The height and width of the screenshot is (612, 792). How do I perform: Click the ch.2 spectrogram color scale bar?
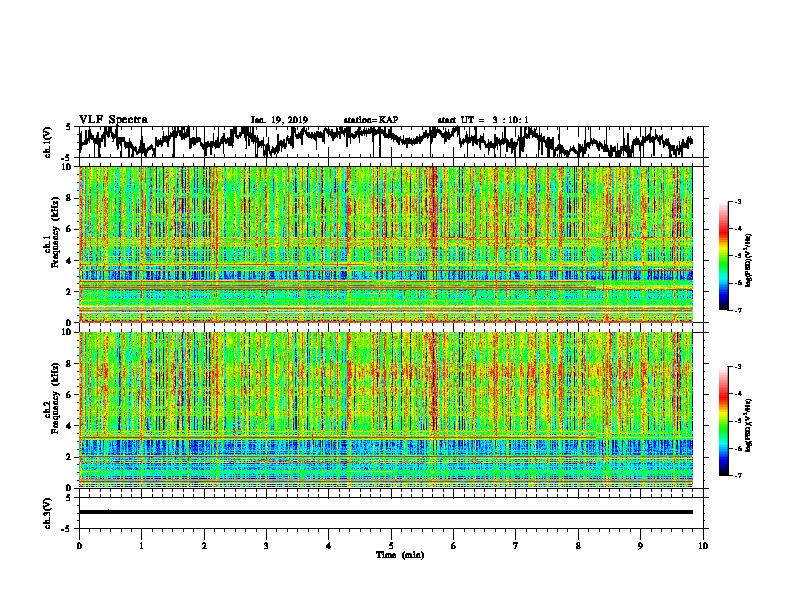click(x=723, y=421)
